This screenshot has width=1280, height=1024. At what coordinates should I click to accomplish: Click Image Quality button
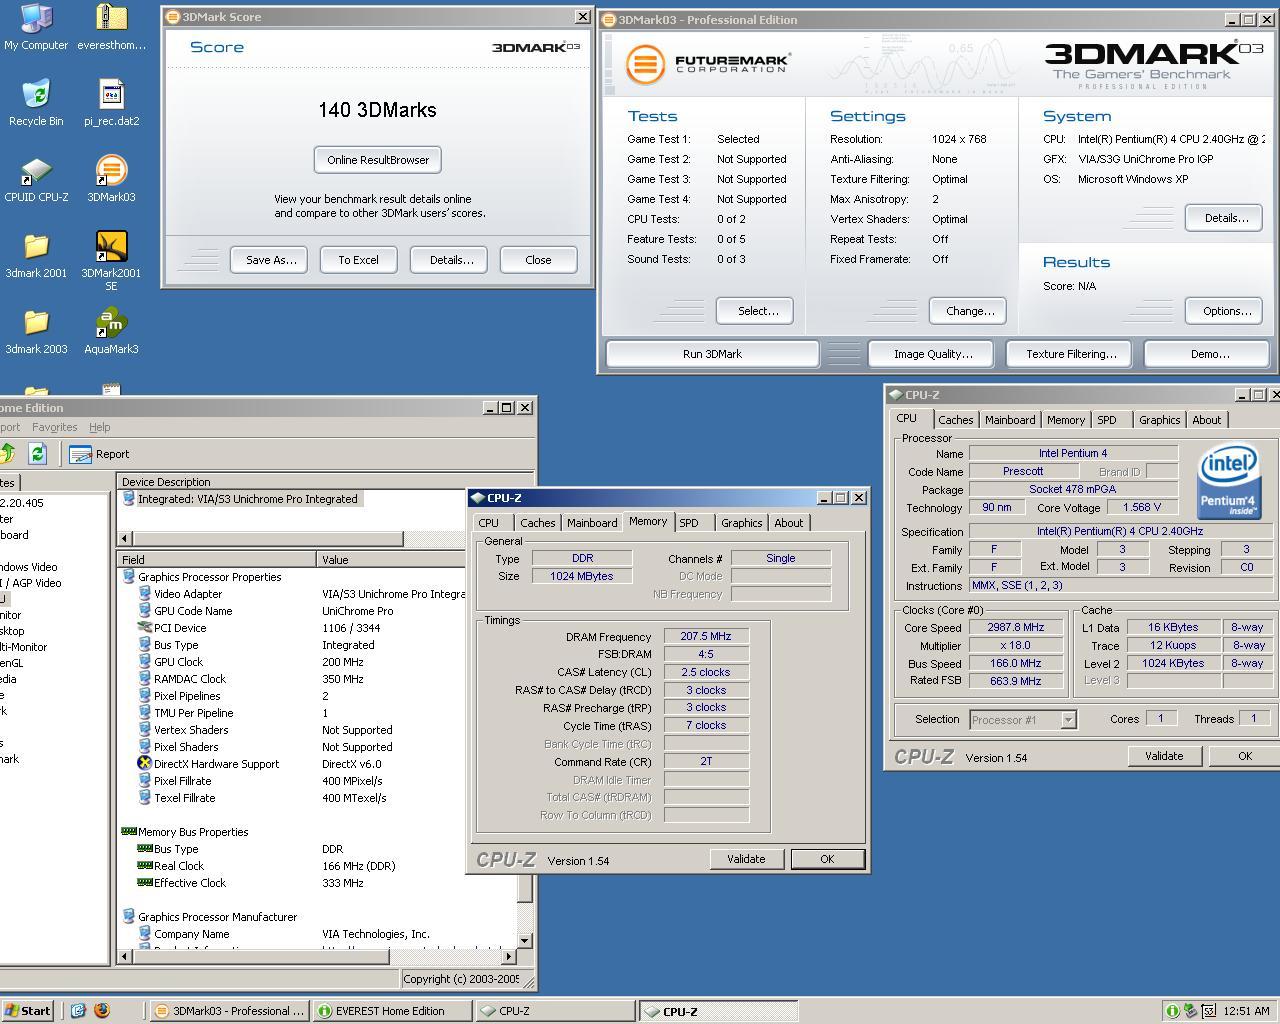coord(933,354)
